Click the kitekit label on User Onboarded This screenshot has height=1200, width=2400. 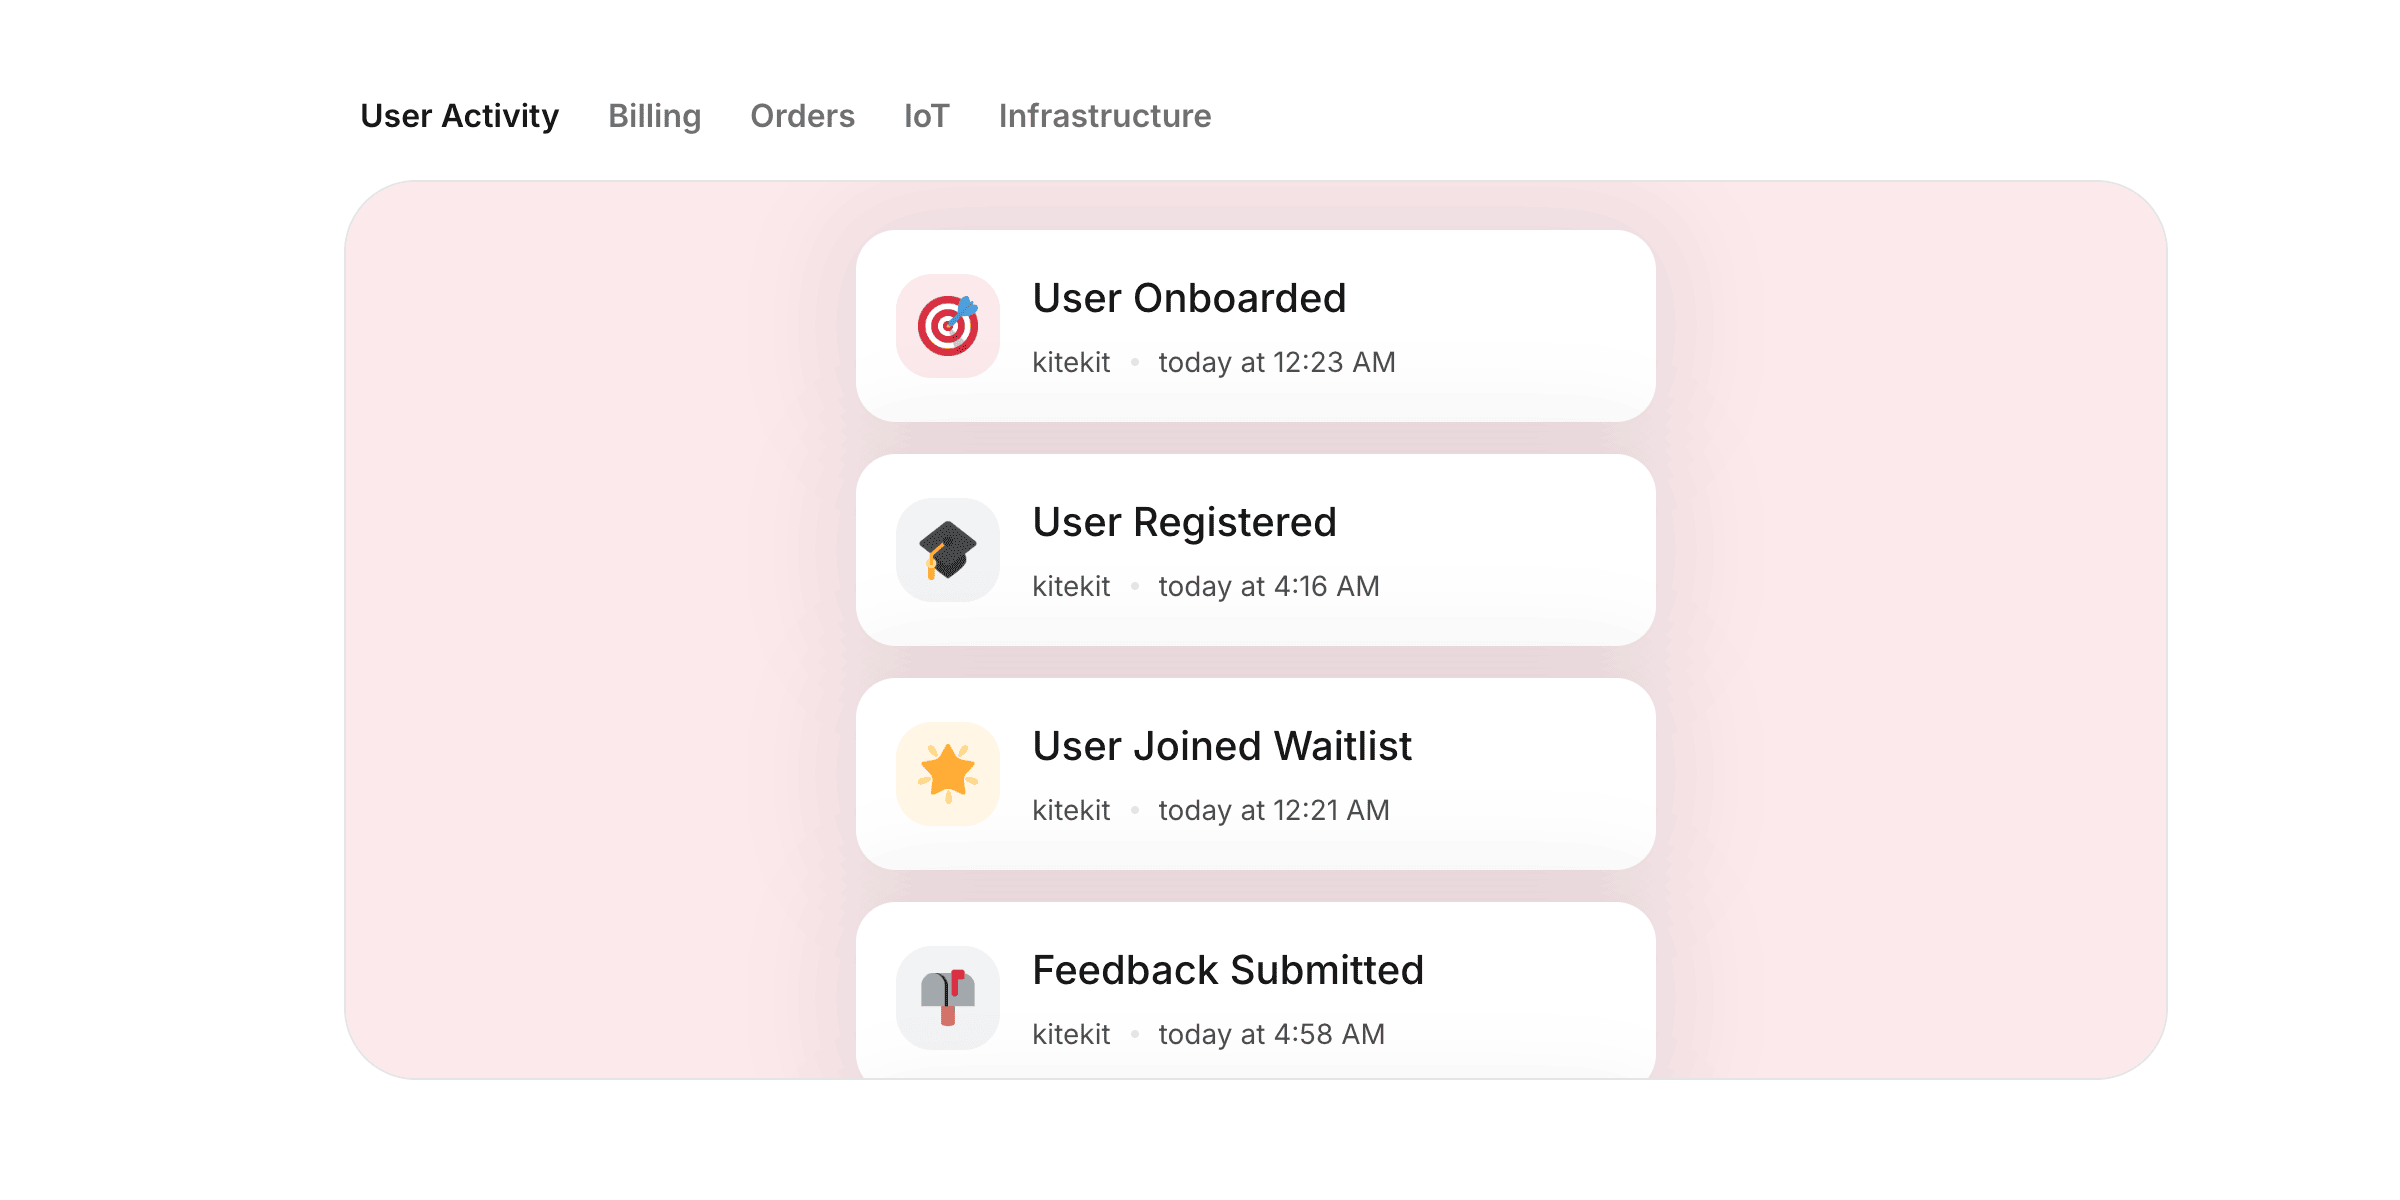pos(1071,362)
